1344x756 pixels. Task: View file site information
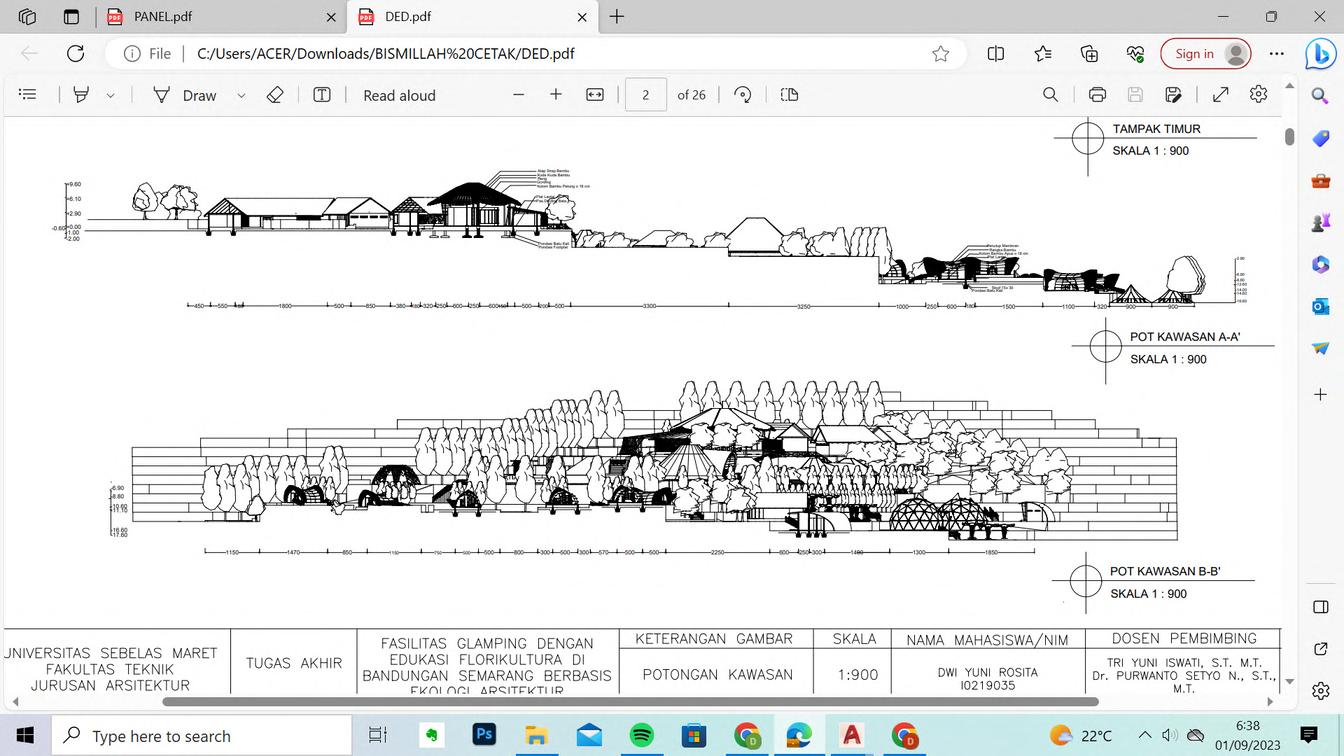(147, 54)
